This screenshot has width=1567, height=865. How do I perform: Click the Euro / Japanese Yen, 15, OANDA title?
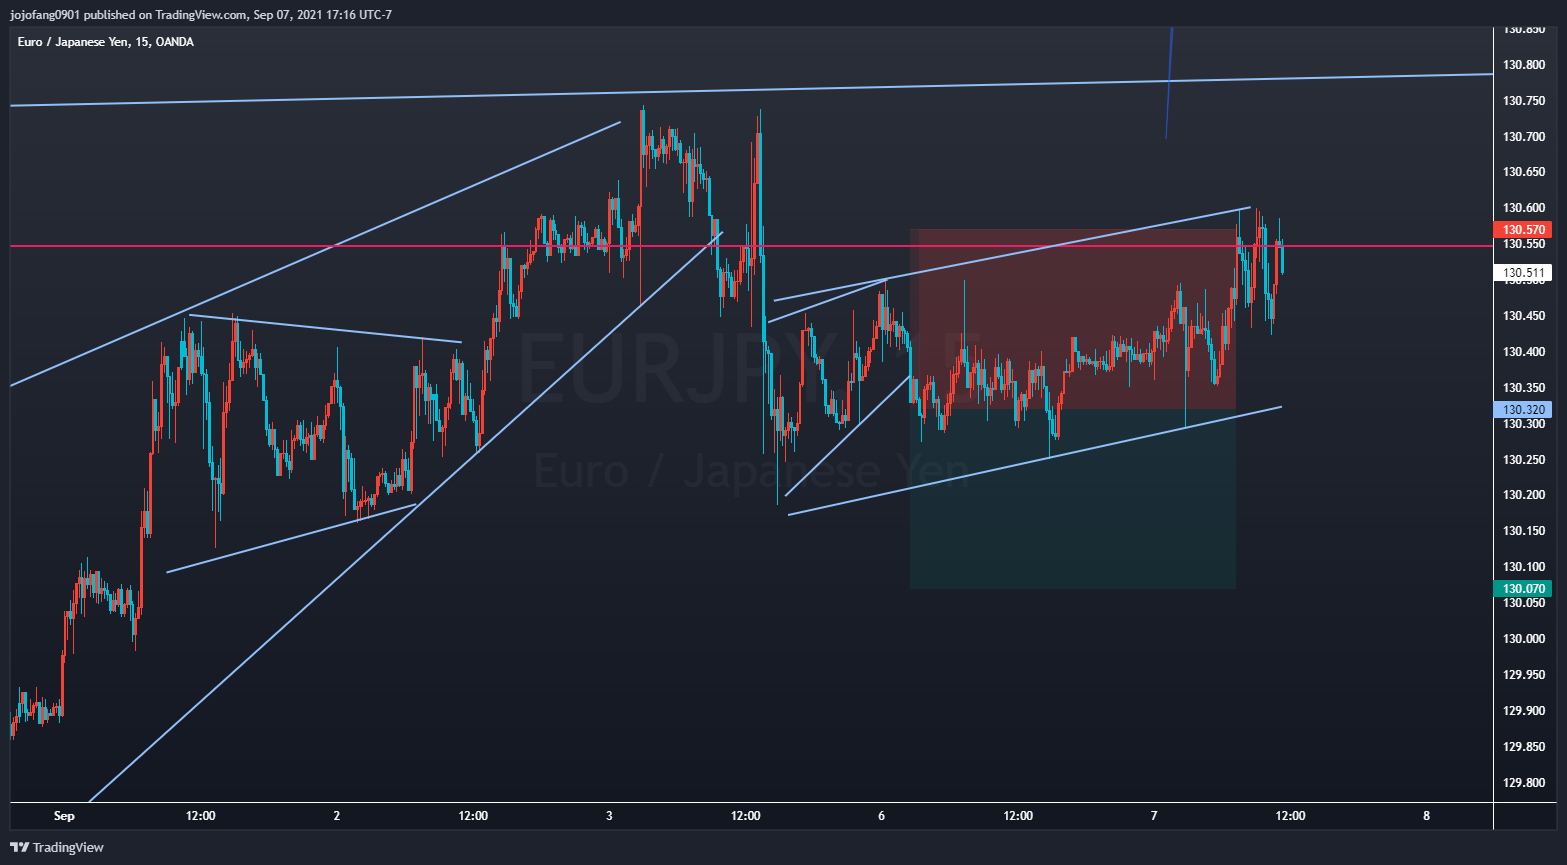point(106,42)
